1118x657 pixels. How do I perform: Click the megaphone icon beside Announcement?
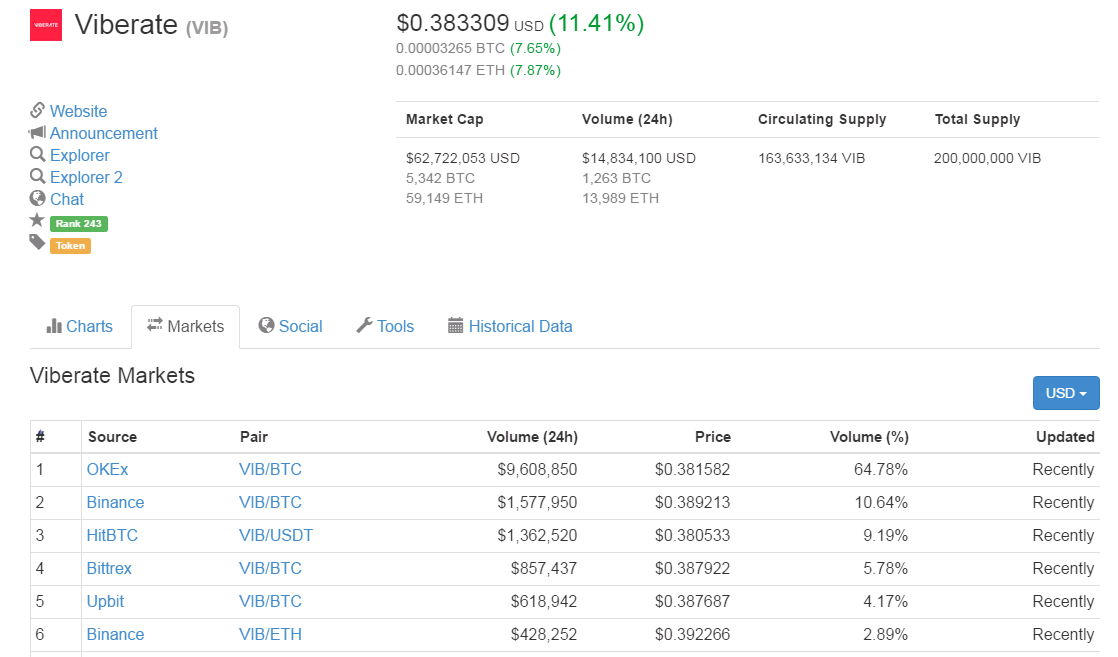pyautogui.click(x=37, y=132)
